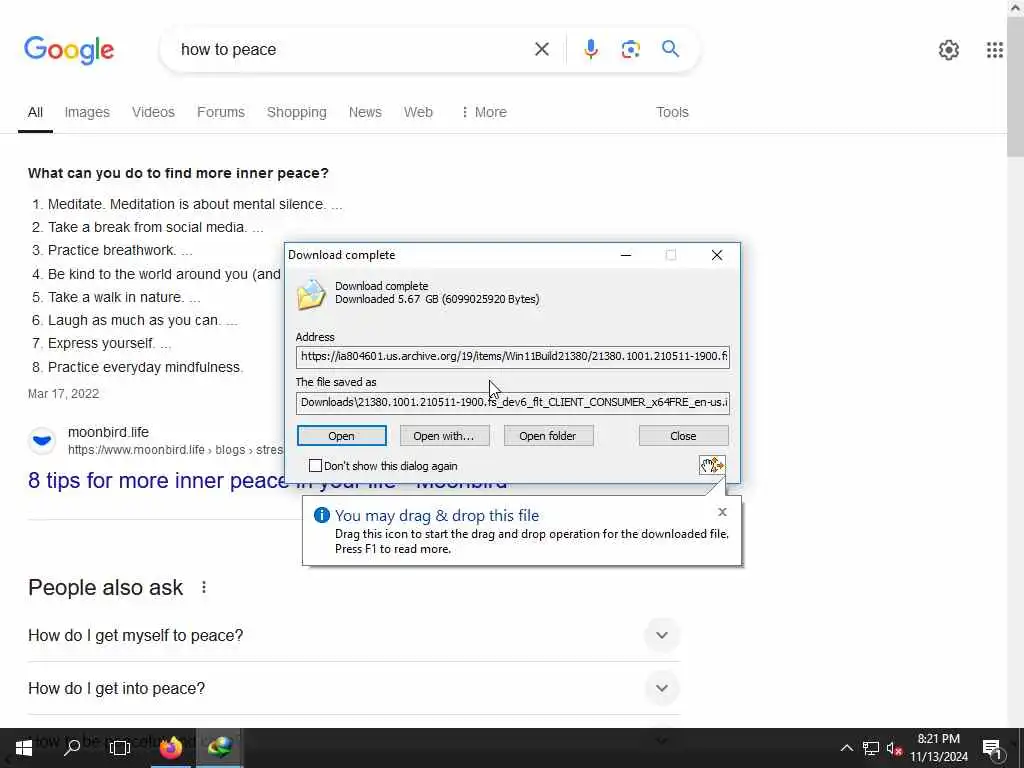Click the 'Mar 17, 2022' date text

point(63,394)
